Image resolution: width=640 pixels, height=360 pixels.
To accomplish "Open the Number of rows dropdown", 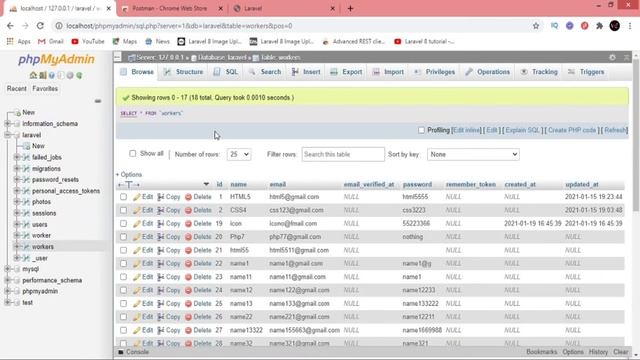I will click(239, 154).
